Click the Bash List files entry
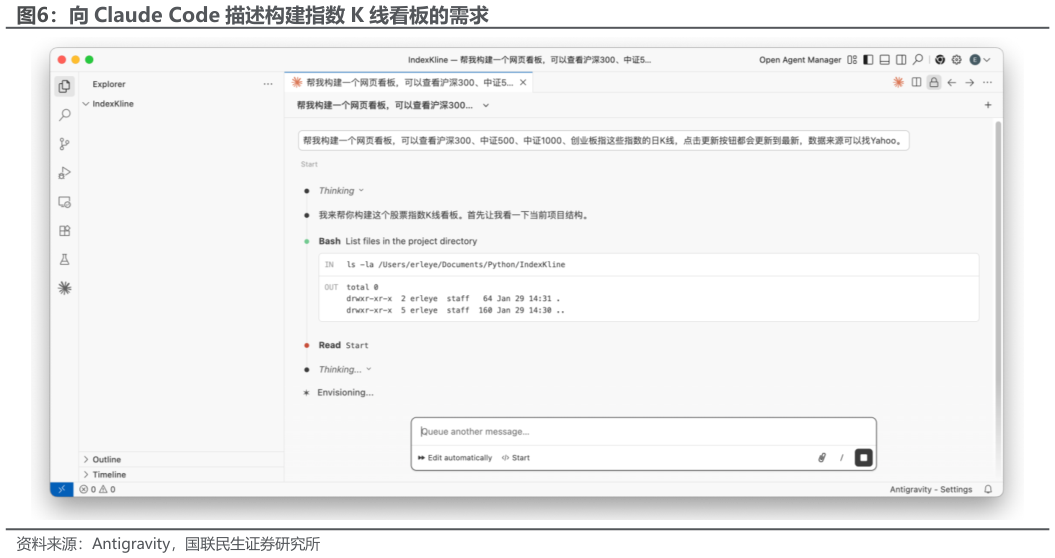1055x558 pixels. pyautogui.click(x=398, y=241)
